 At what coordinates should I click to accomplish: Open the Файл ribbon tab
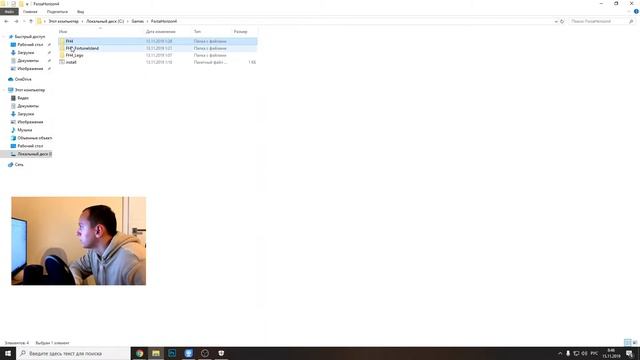(x=9, y=11)
